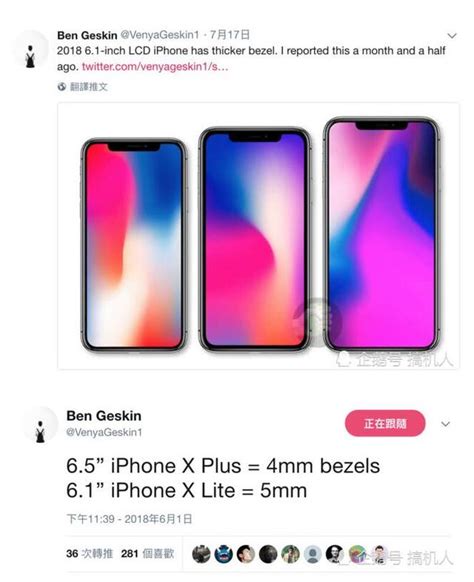The width and height of the screenshot is (474, 582).
Task: Open Ben Geskin's avatar on lower tweet
Action: [x=40, y=425]
